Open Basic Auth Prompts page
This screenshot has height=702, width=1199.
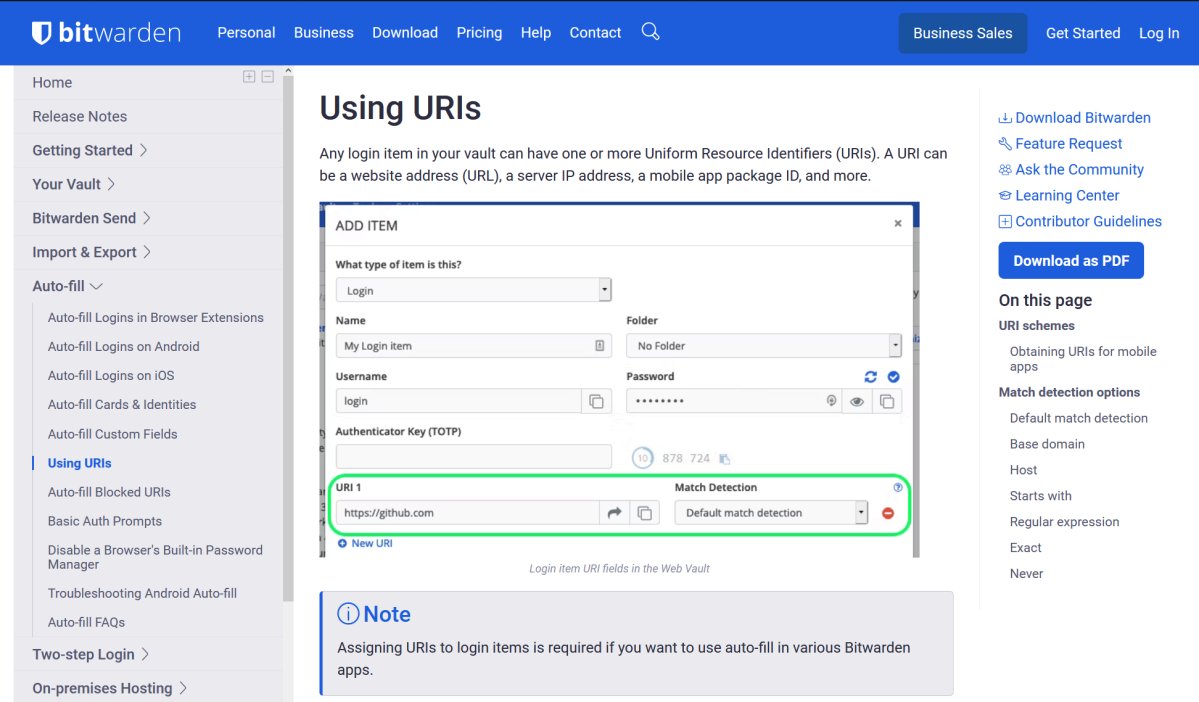[x=105, y=522]
